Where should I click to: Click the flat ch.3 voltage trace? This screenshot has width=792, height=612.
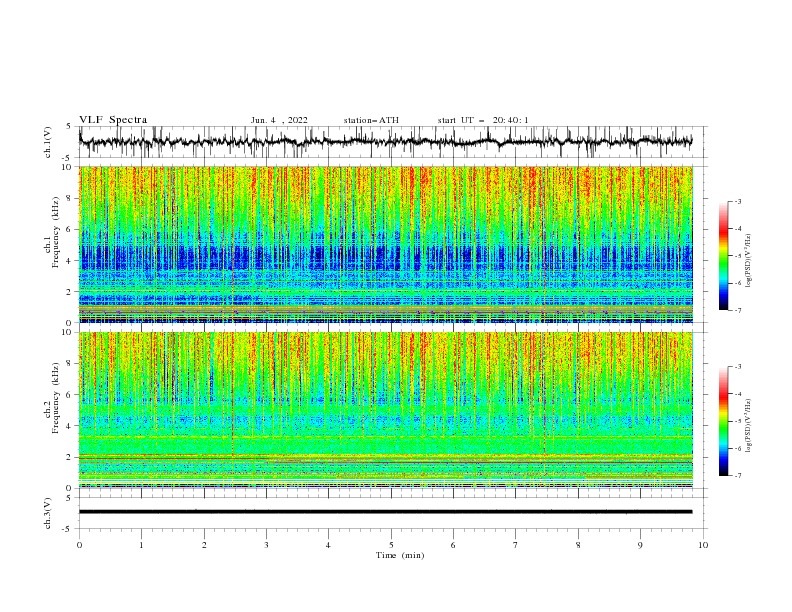click(385, 512)
